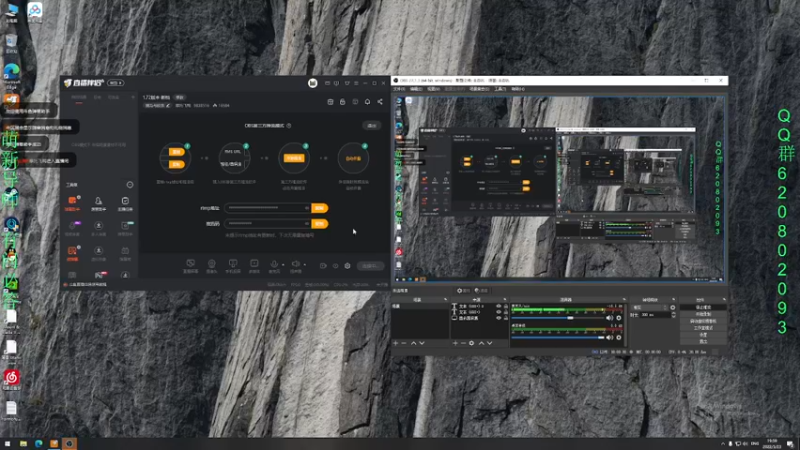
Task: Collapse the toolbox section with circle minus icon
Action: (x=130, y=185)
